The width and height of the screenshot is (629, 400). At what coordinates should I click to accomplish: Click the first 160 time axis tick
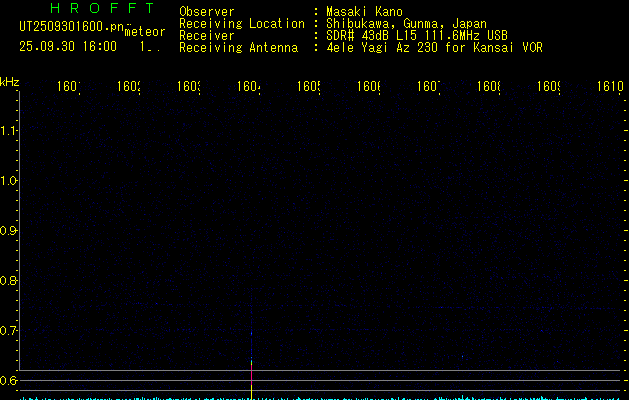tap(69, 87)
